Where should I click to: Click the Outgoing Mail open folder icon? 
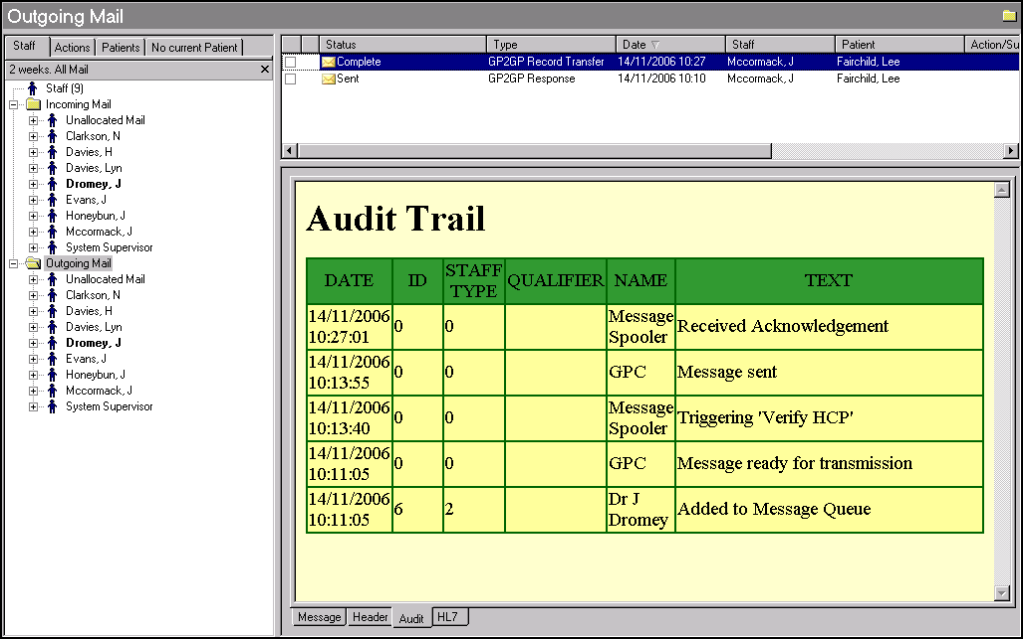[x=33, y=264]
